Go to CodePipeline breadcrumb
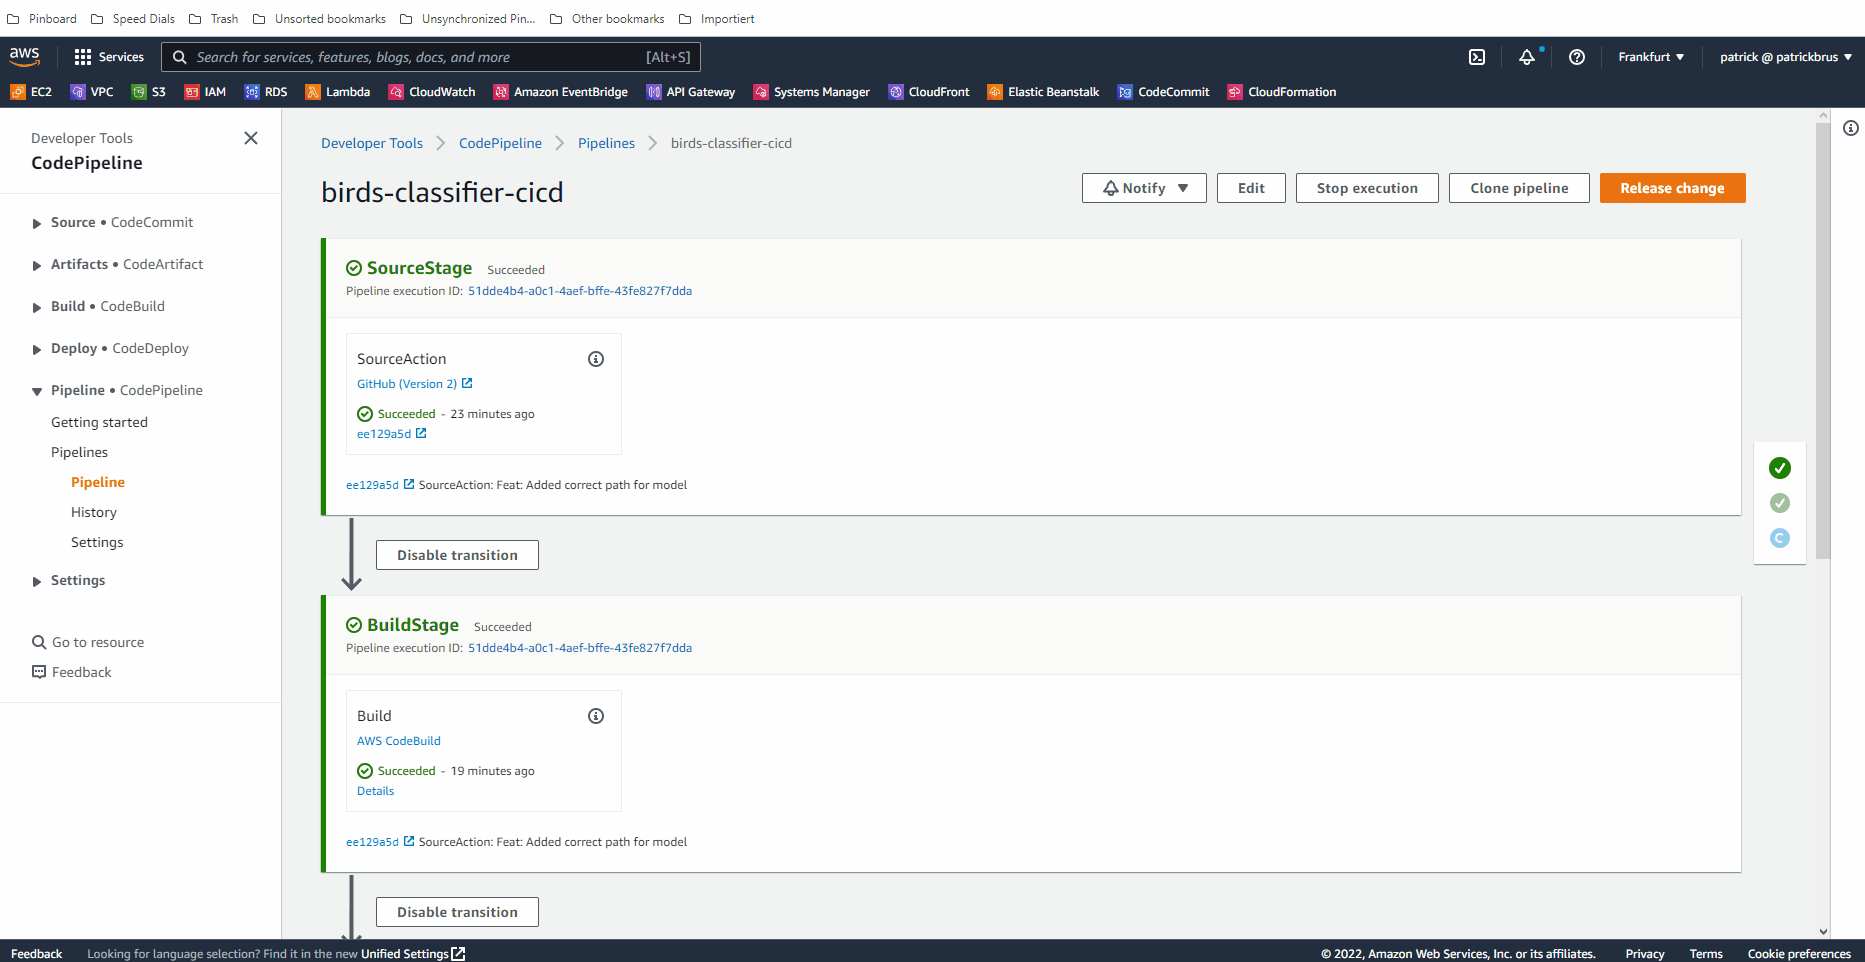 (x=500, y=143)
